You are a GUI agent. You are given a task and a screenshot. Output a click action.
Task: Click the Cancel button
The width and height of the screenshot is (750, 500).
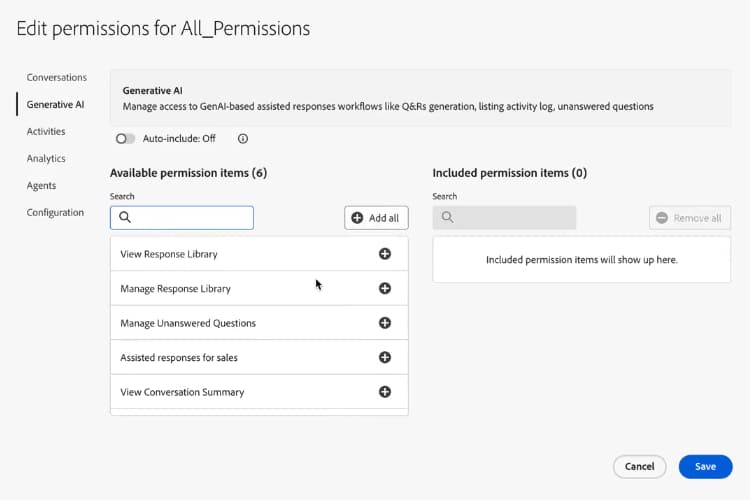click(x=639, y=466)
